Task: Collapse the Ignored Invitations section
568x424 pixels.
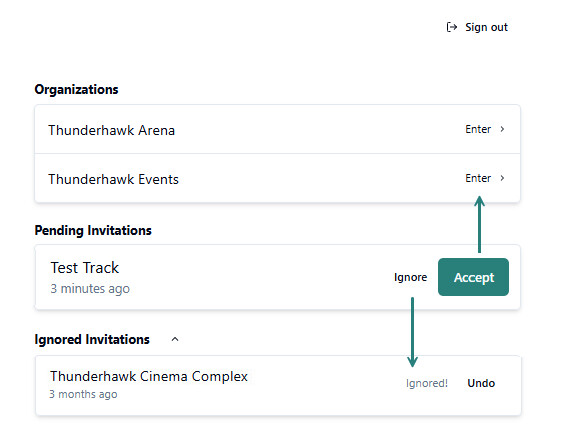Action: coord(175,340)
